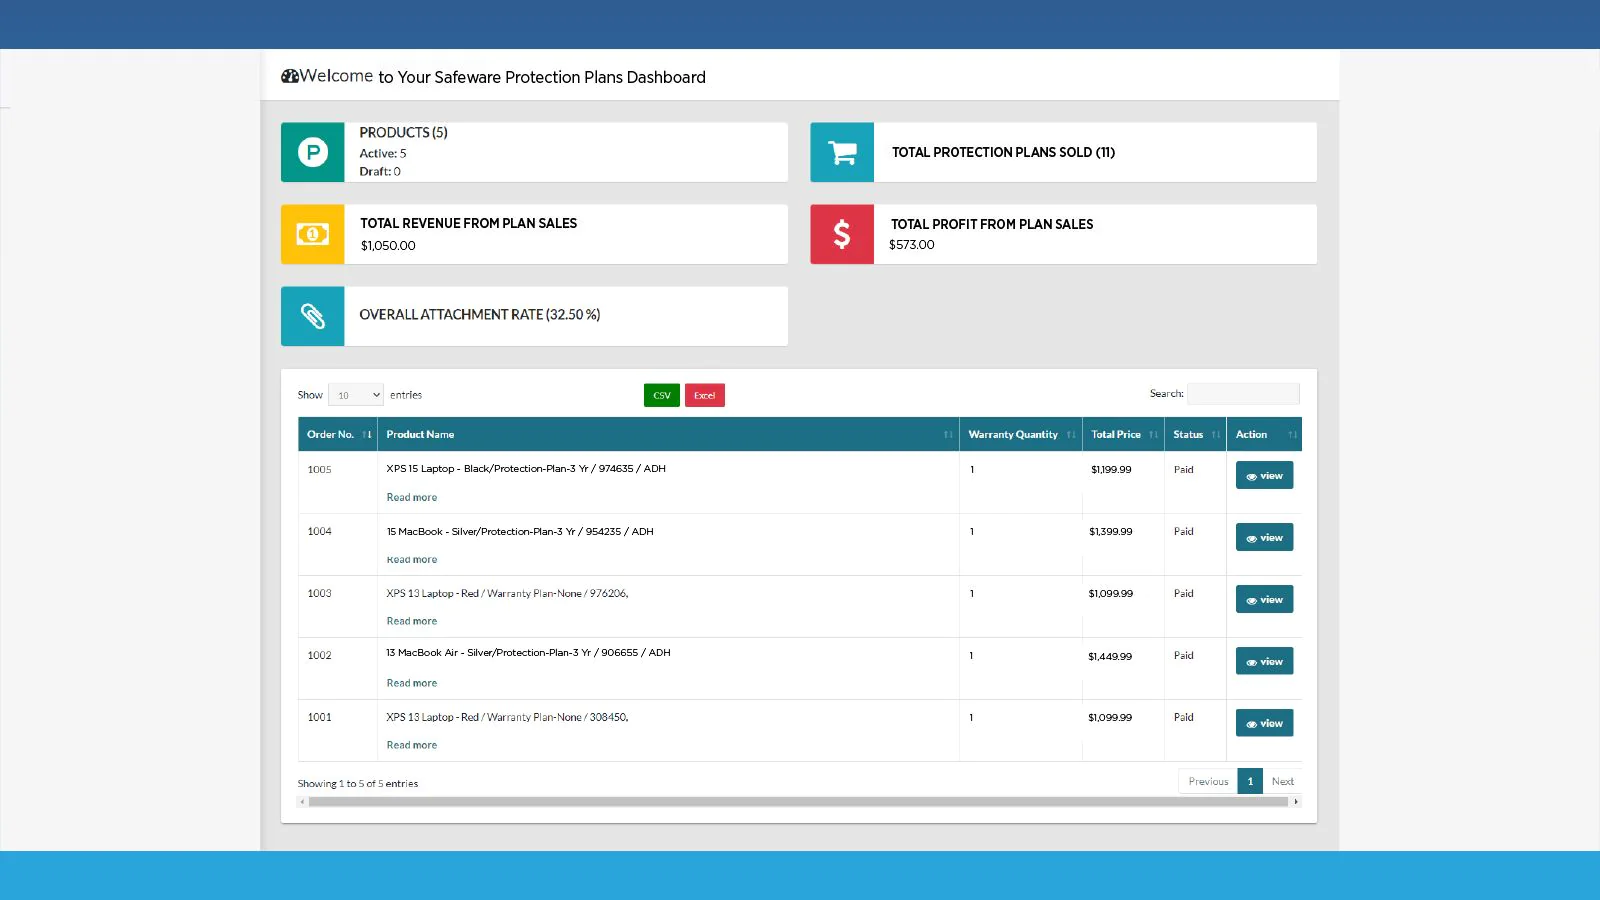Click the dashboard gauge icon beside Welcome
Viewport: 1600px width, 900px height.
click(x=290, y=76)
